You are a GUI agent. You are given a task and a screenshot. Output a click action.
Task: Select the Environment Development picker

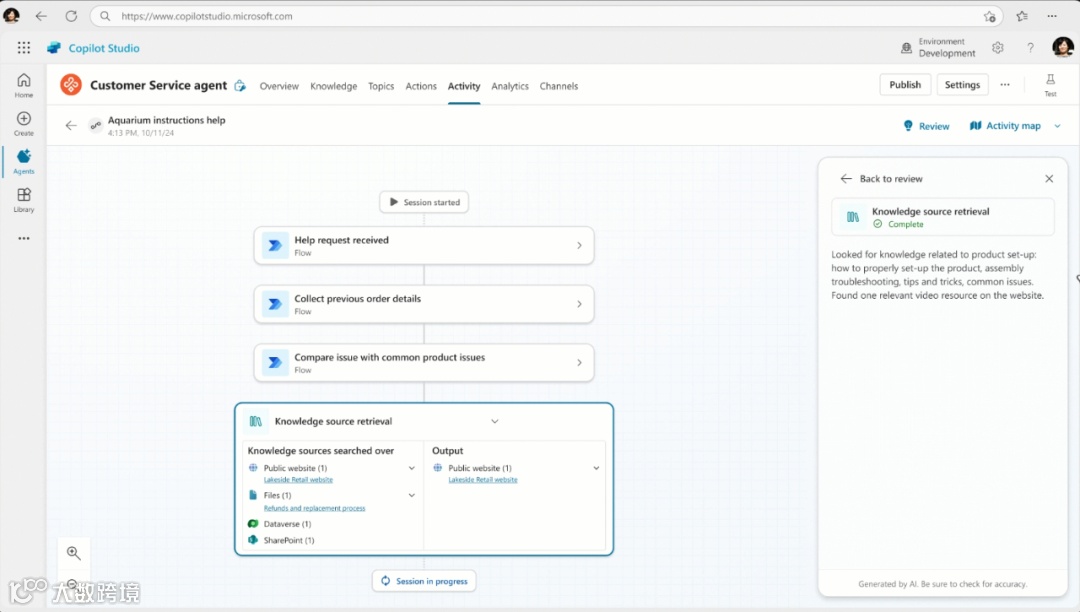coord(938,48)
